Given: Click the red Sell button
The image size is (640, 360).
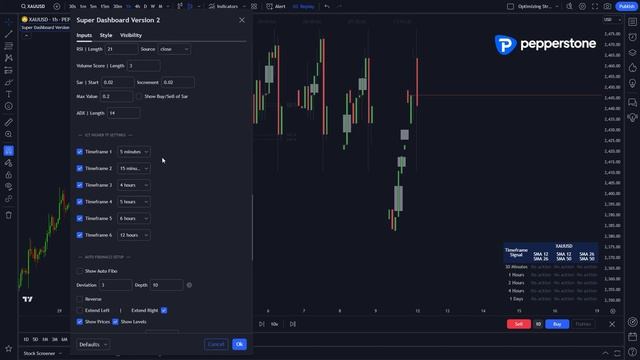Looking at the screenshot, I should (x=519, y=324).
